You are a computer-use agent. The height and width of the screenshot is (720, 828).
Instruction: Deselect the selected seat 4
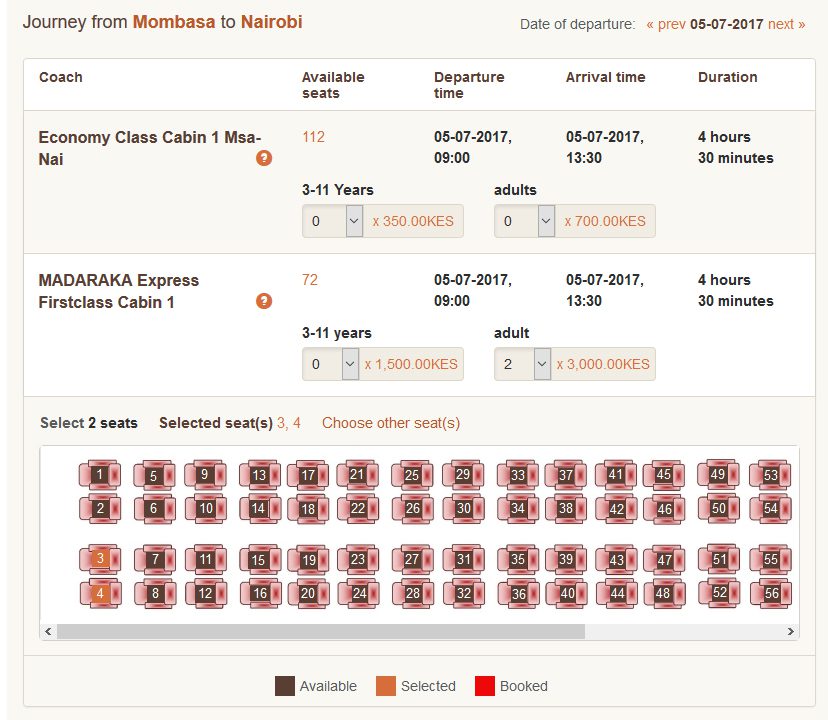(100, 593)
